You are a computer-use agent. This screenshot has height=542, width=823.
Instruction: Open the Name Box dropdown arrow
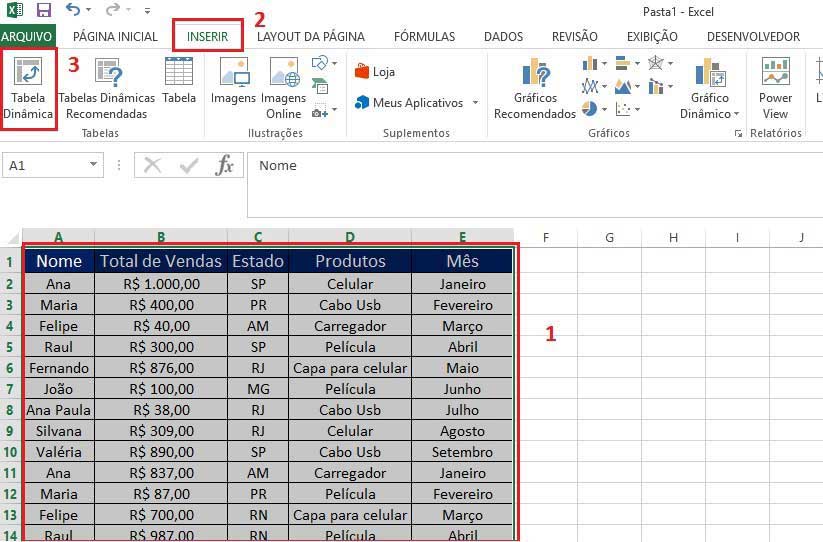(94, 166)
